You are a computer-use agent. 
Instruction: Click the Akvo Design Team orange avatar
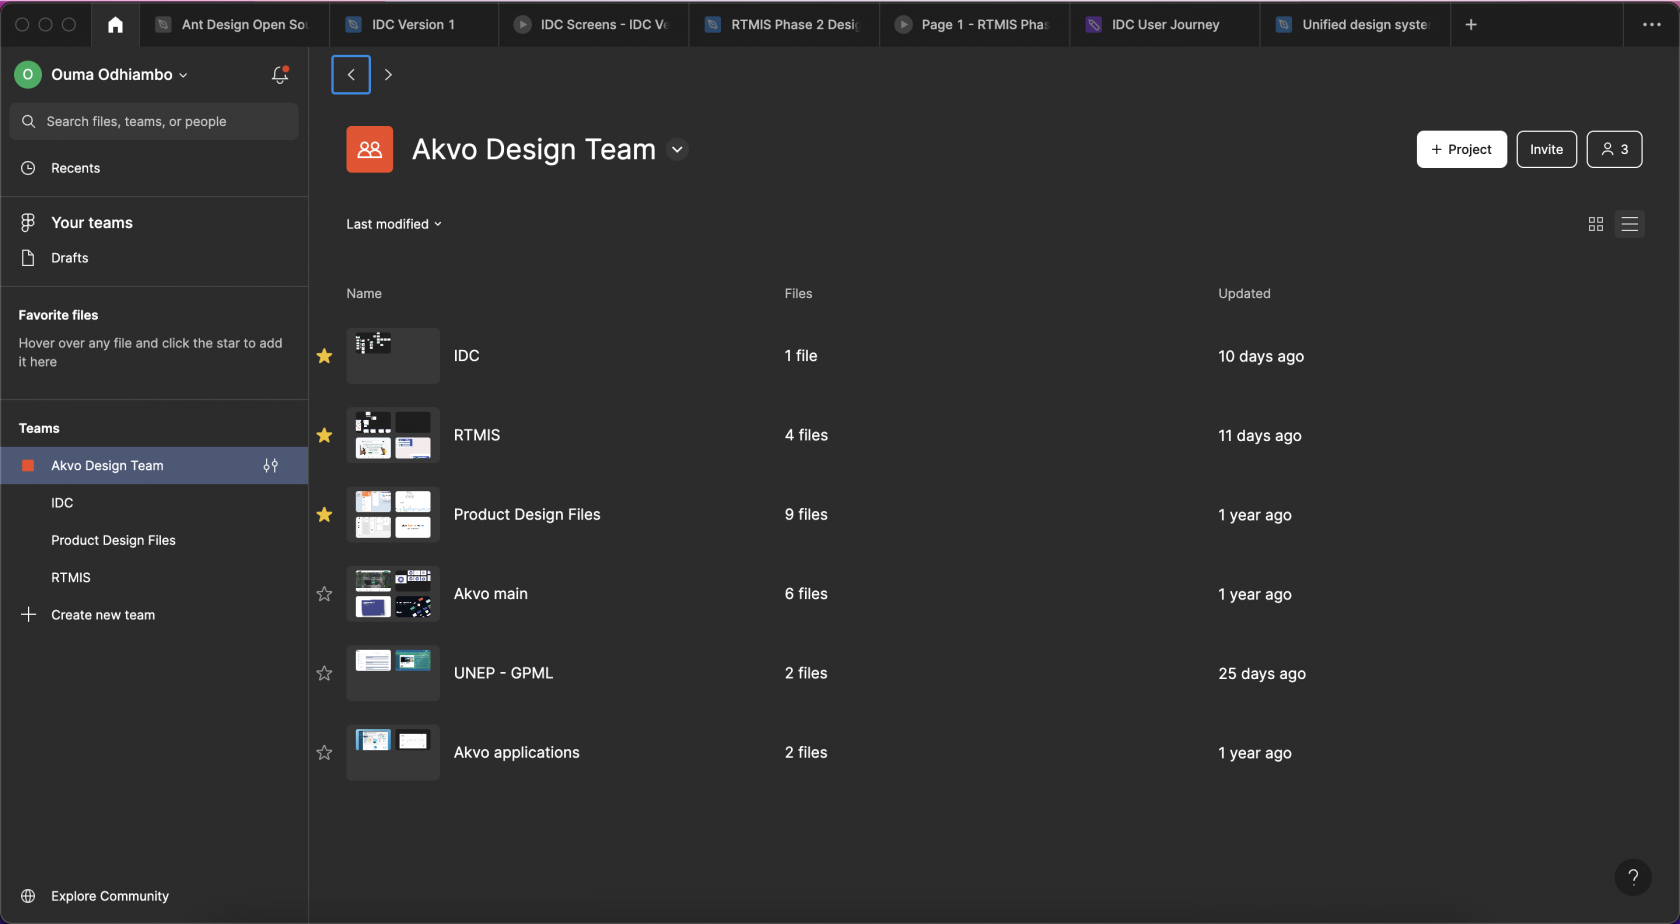click(x=370, y=149)
